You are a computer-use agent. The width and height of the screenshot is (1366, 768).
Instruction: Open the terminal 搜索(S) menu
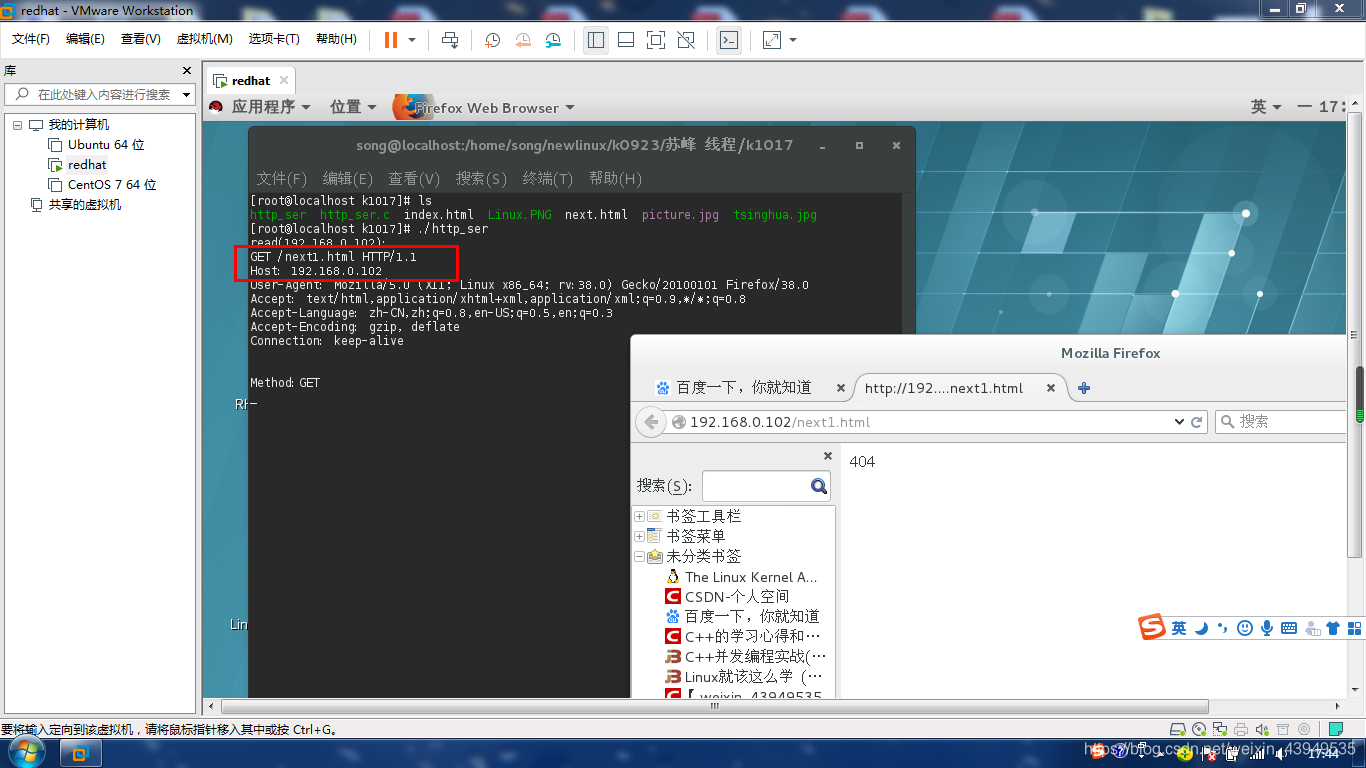[481, 179]
